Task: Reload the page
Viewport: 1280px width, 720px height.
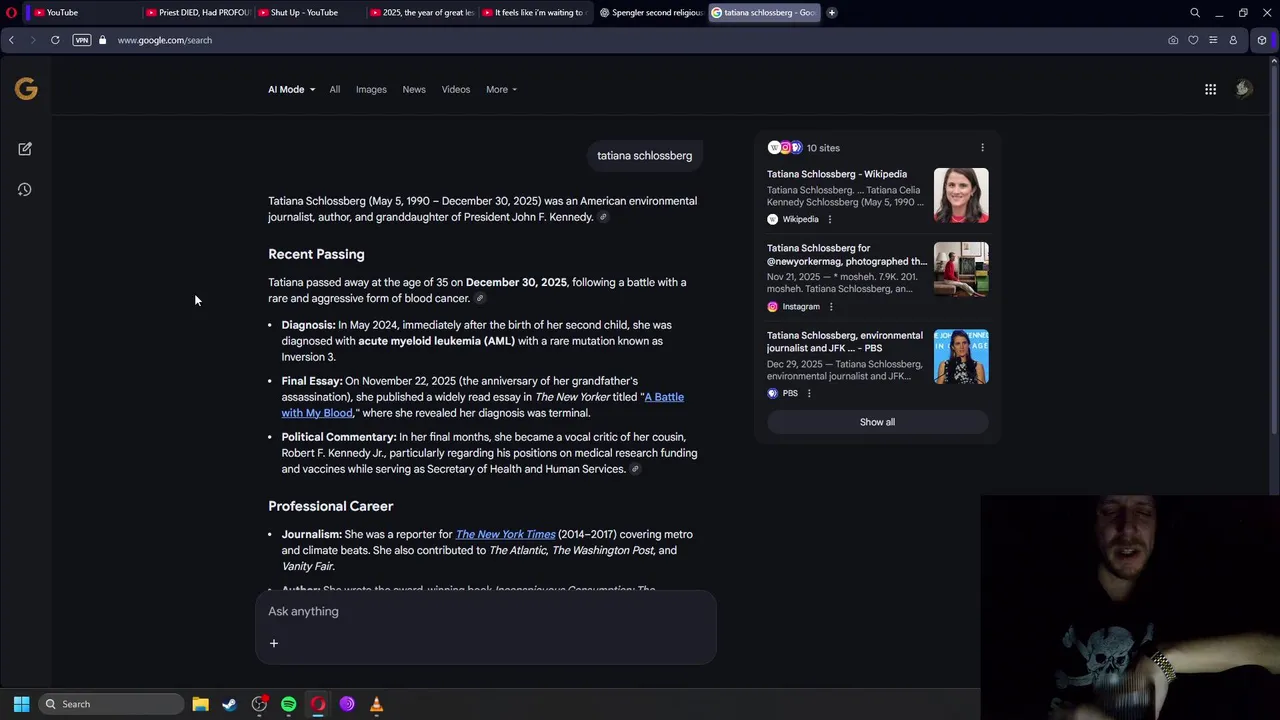Action: click(55, 40)
